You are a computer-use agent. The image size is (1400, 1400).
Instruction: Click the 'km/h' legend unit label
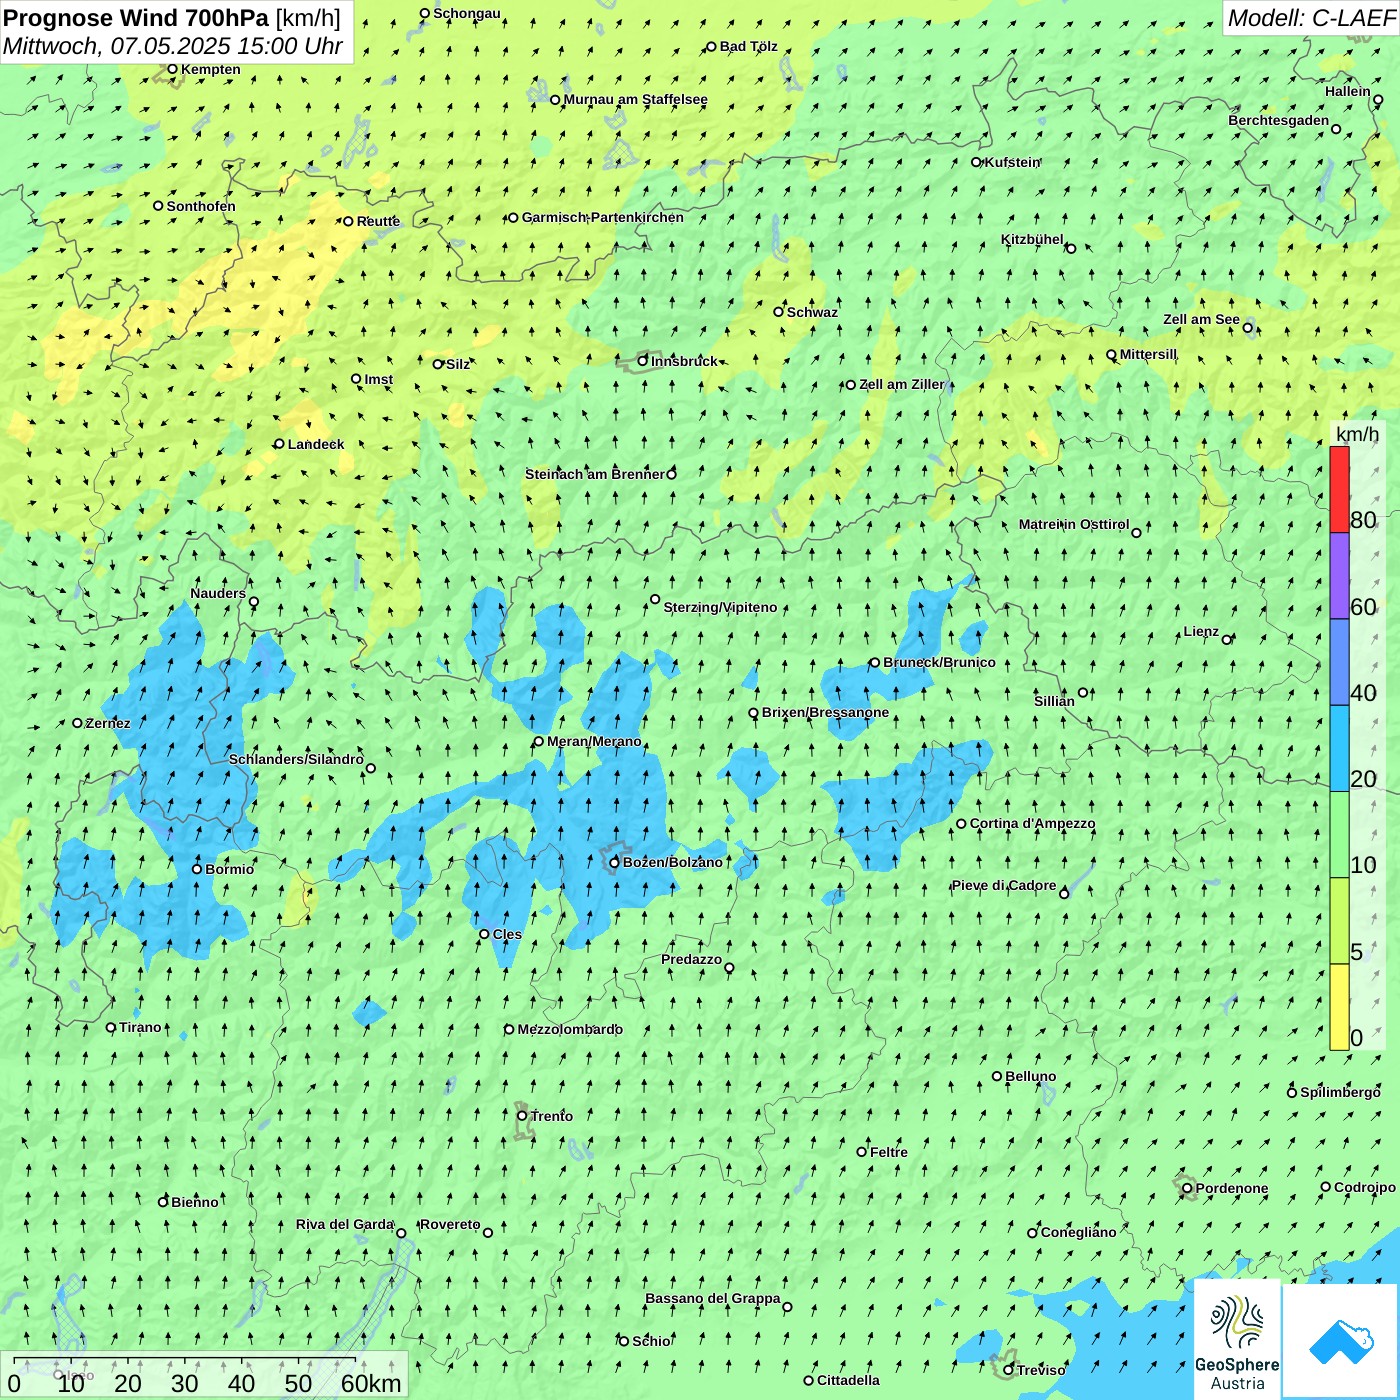1357,434
